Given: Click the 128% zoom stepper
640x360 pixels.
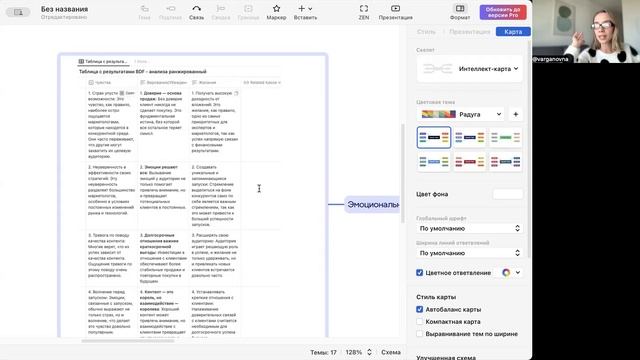Looking at the screenshot, I should 369,352.
